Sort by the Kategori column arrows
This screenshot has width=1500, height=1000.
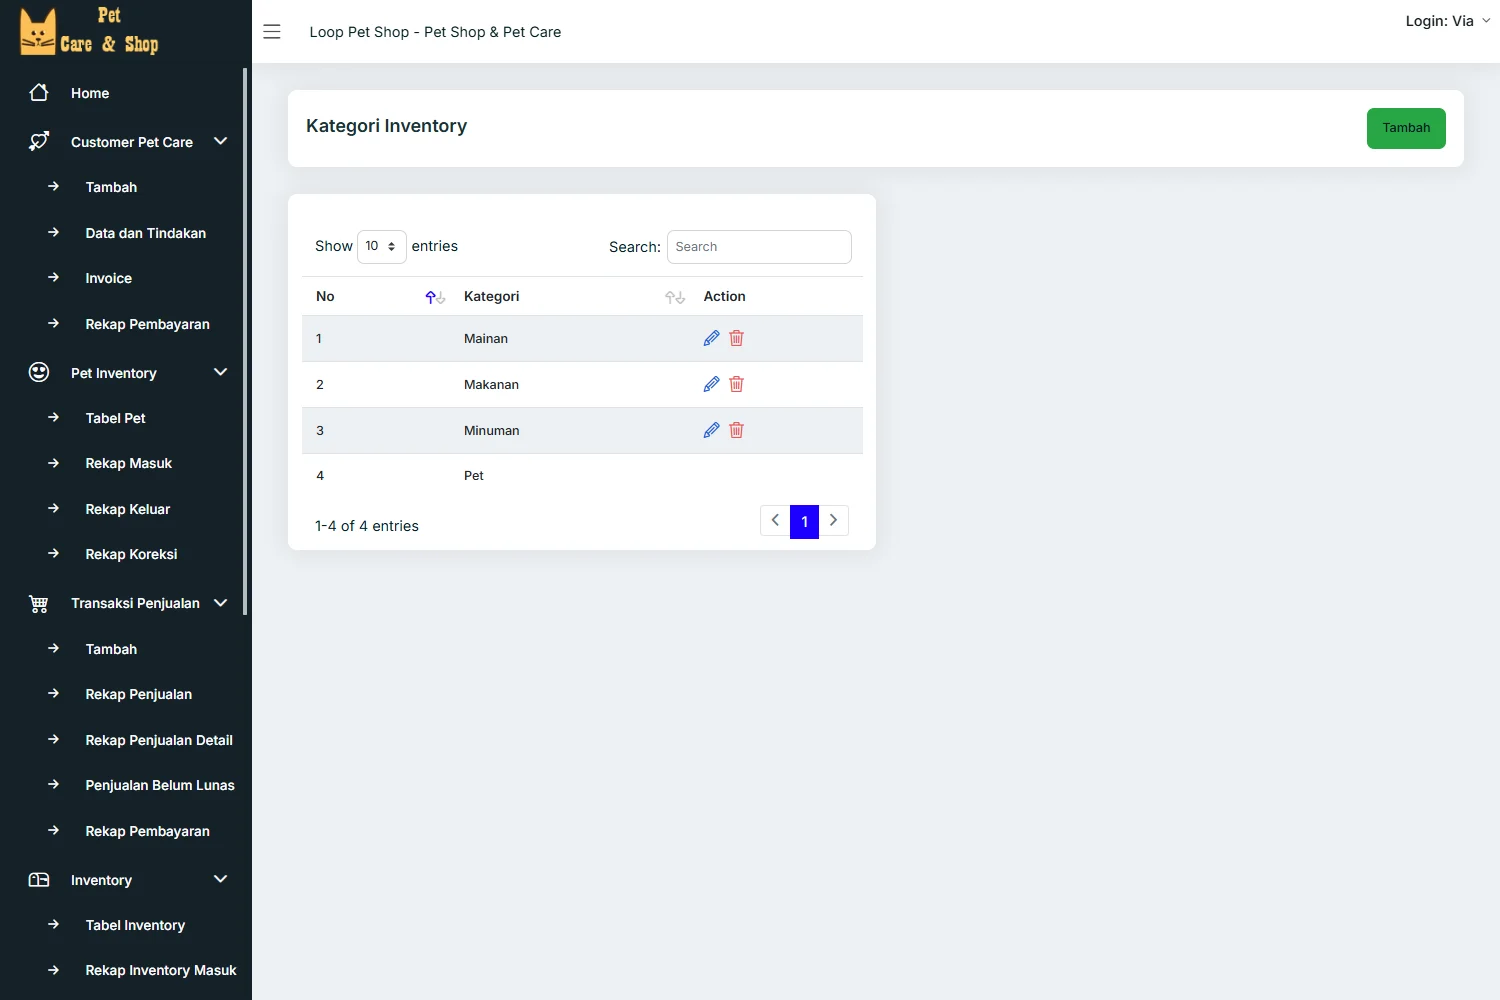[675, 297]
